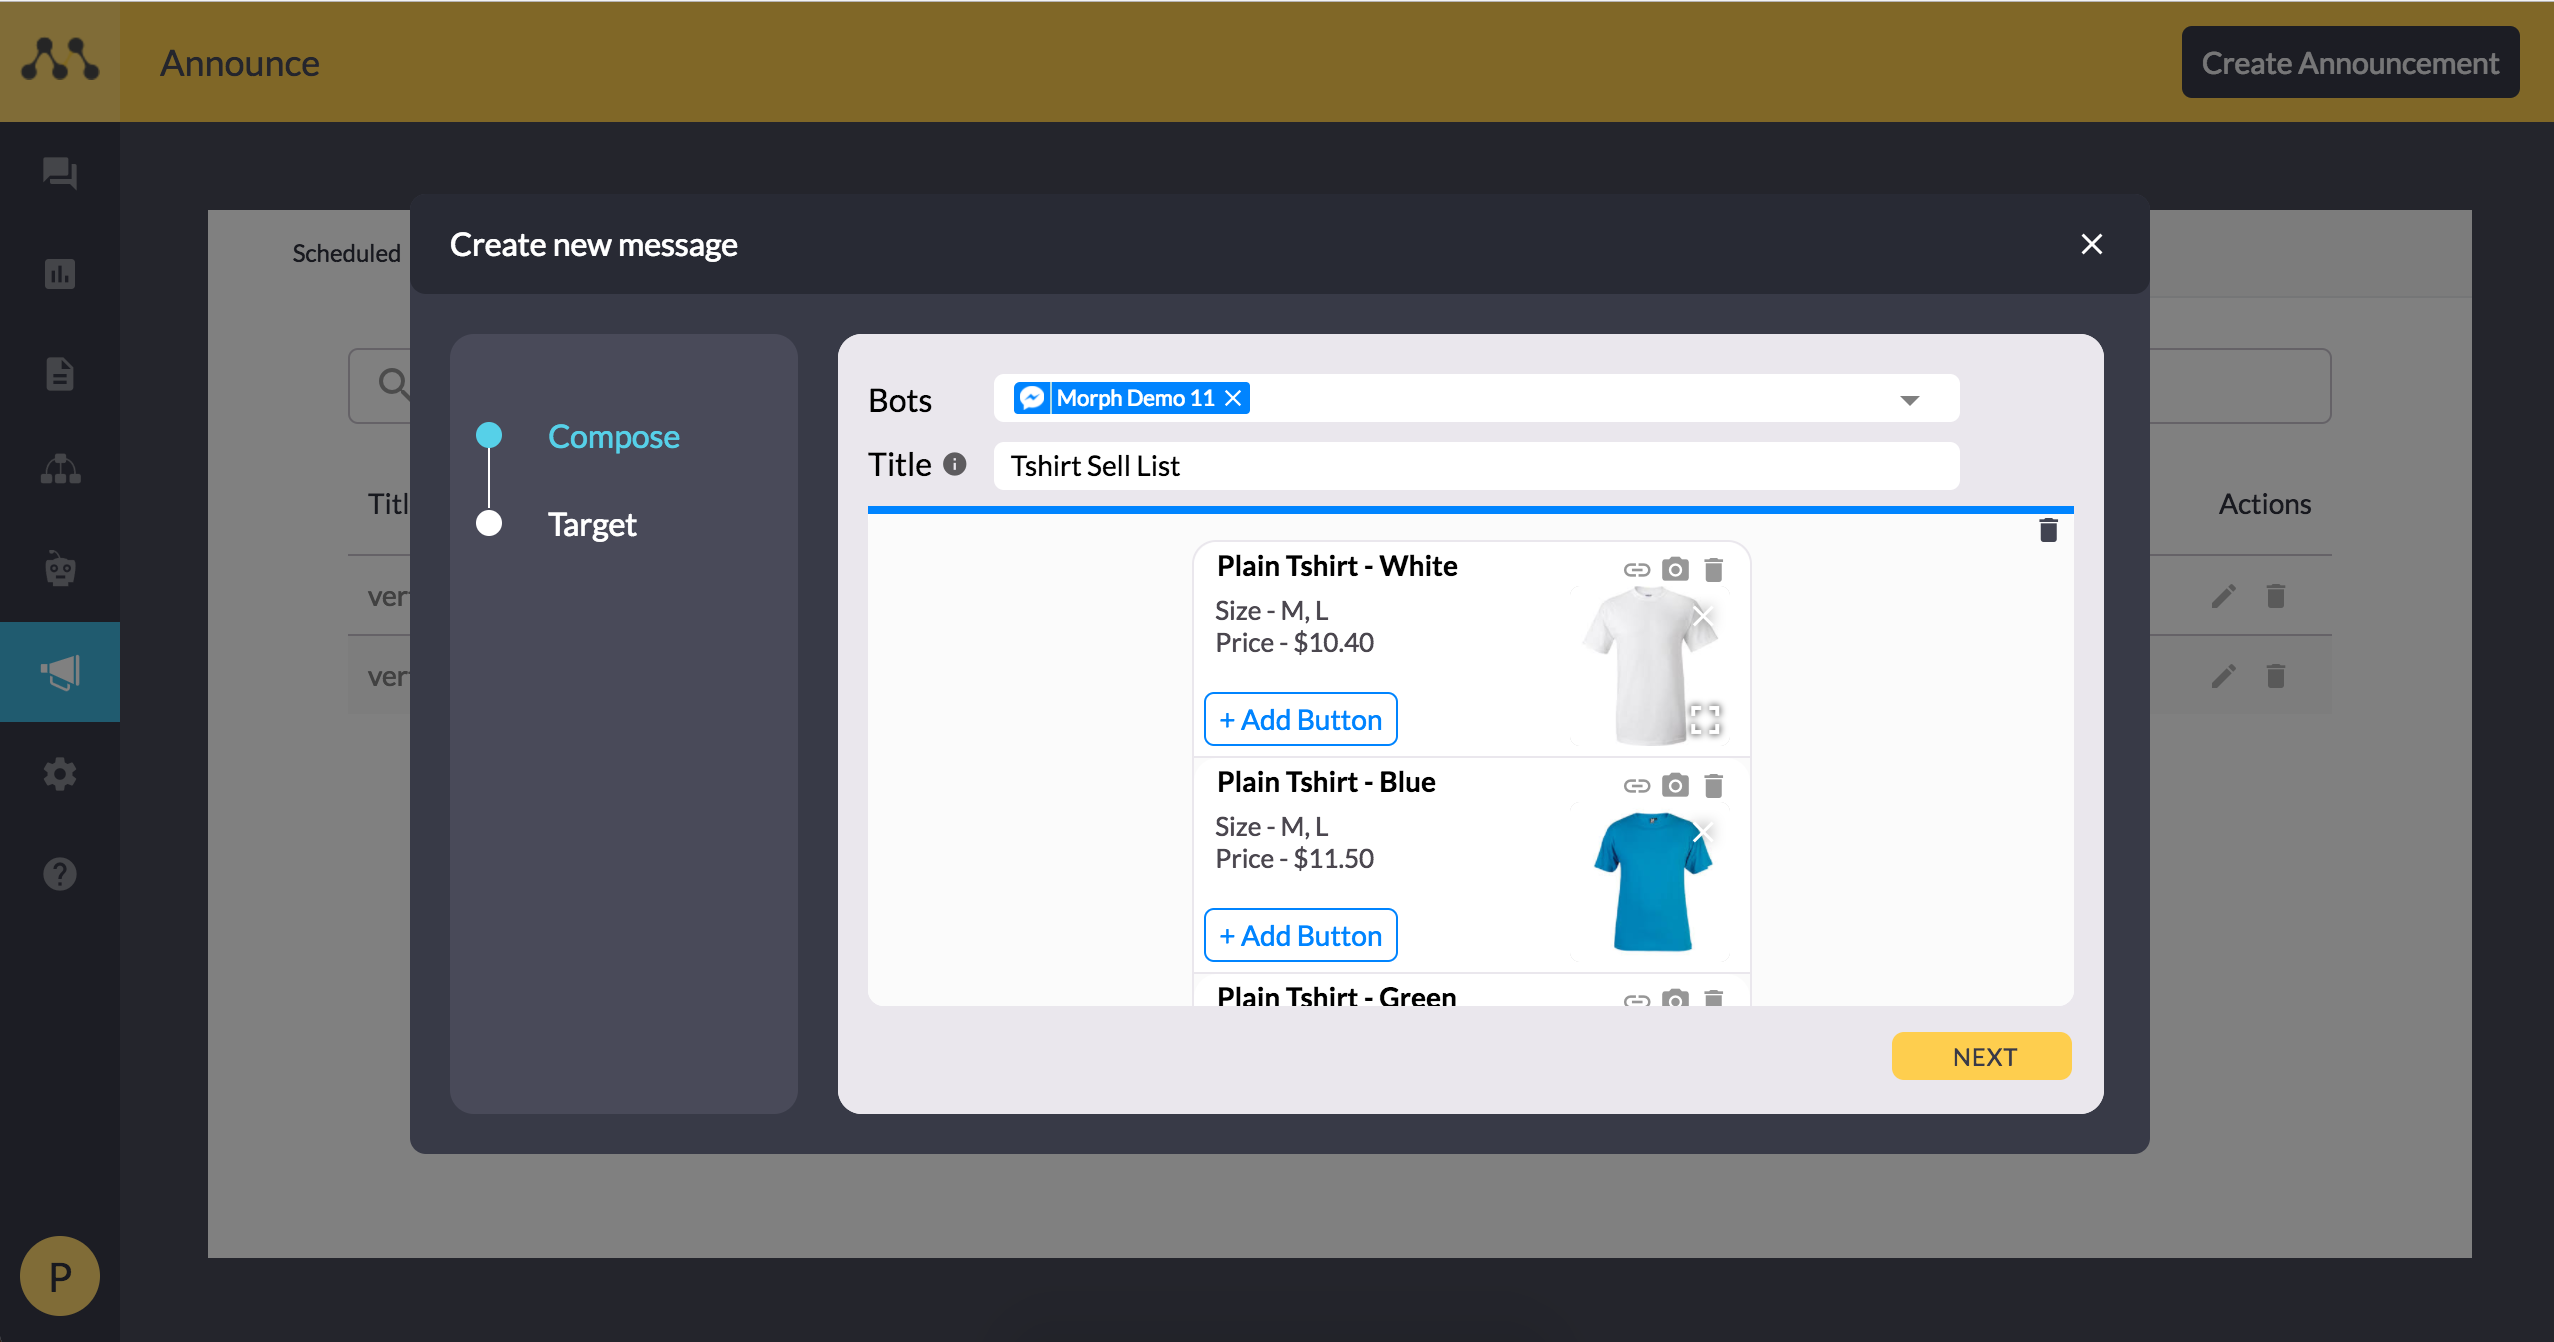This screenshot has height=1342, width=2554.
Task: Click the camera icon on Plain Tshirt - White
Action: point(1675,570)
